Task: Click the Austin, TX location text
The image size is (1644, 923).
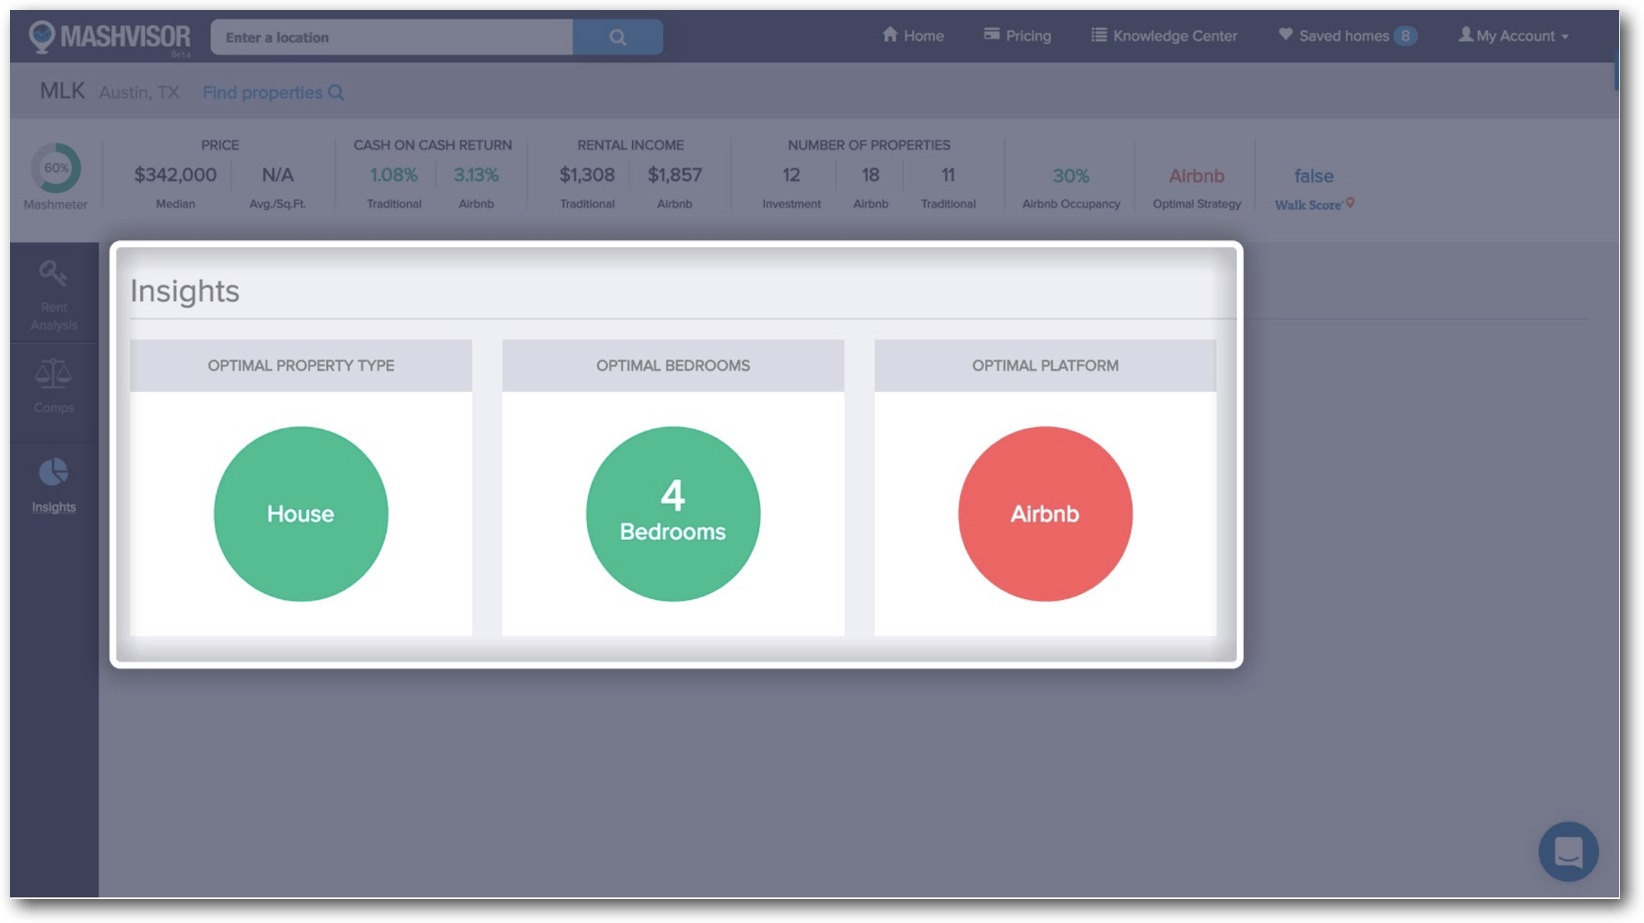Action: [x=139, y=92]
